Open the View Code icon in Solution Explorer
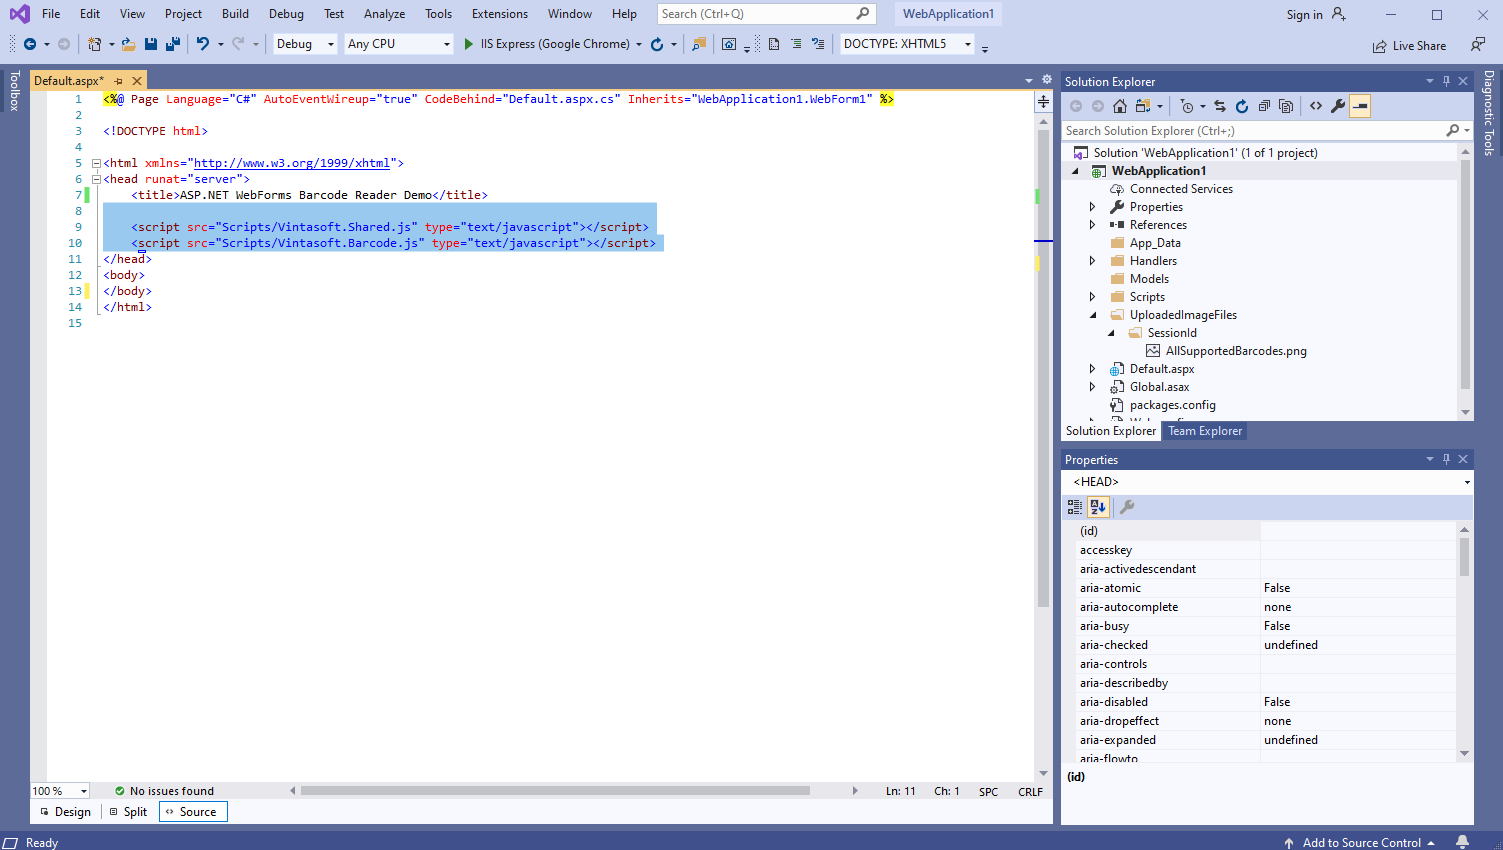The height and width of the screenshot is (850, 1503). (x=1316, y=106)
